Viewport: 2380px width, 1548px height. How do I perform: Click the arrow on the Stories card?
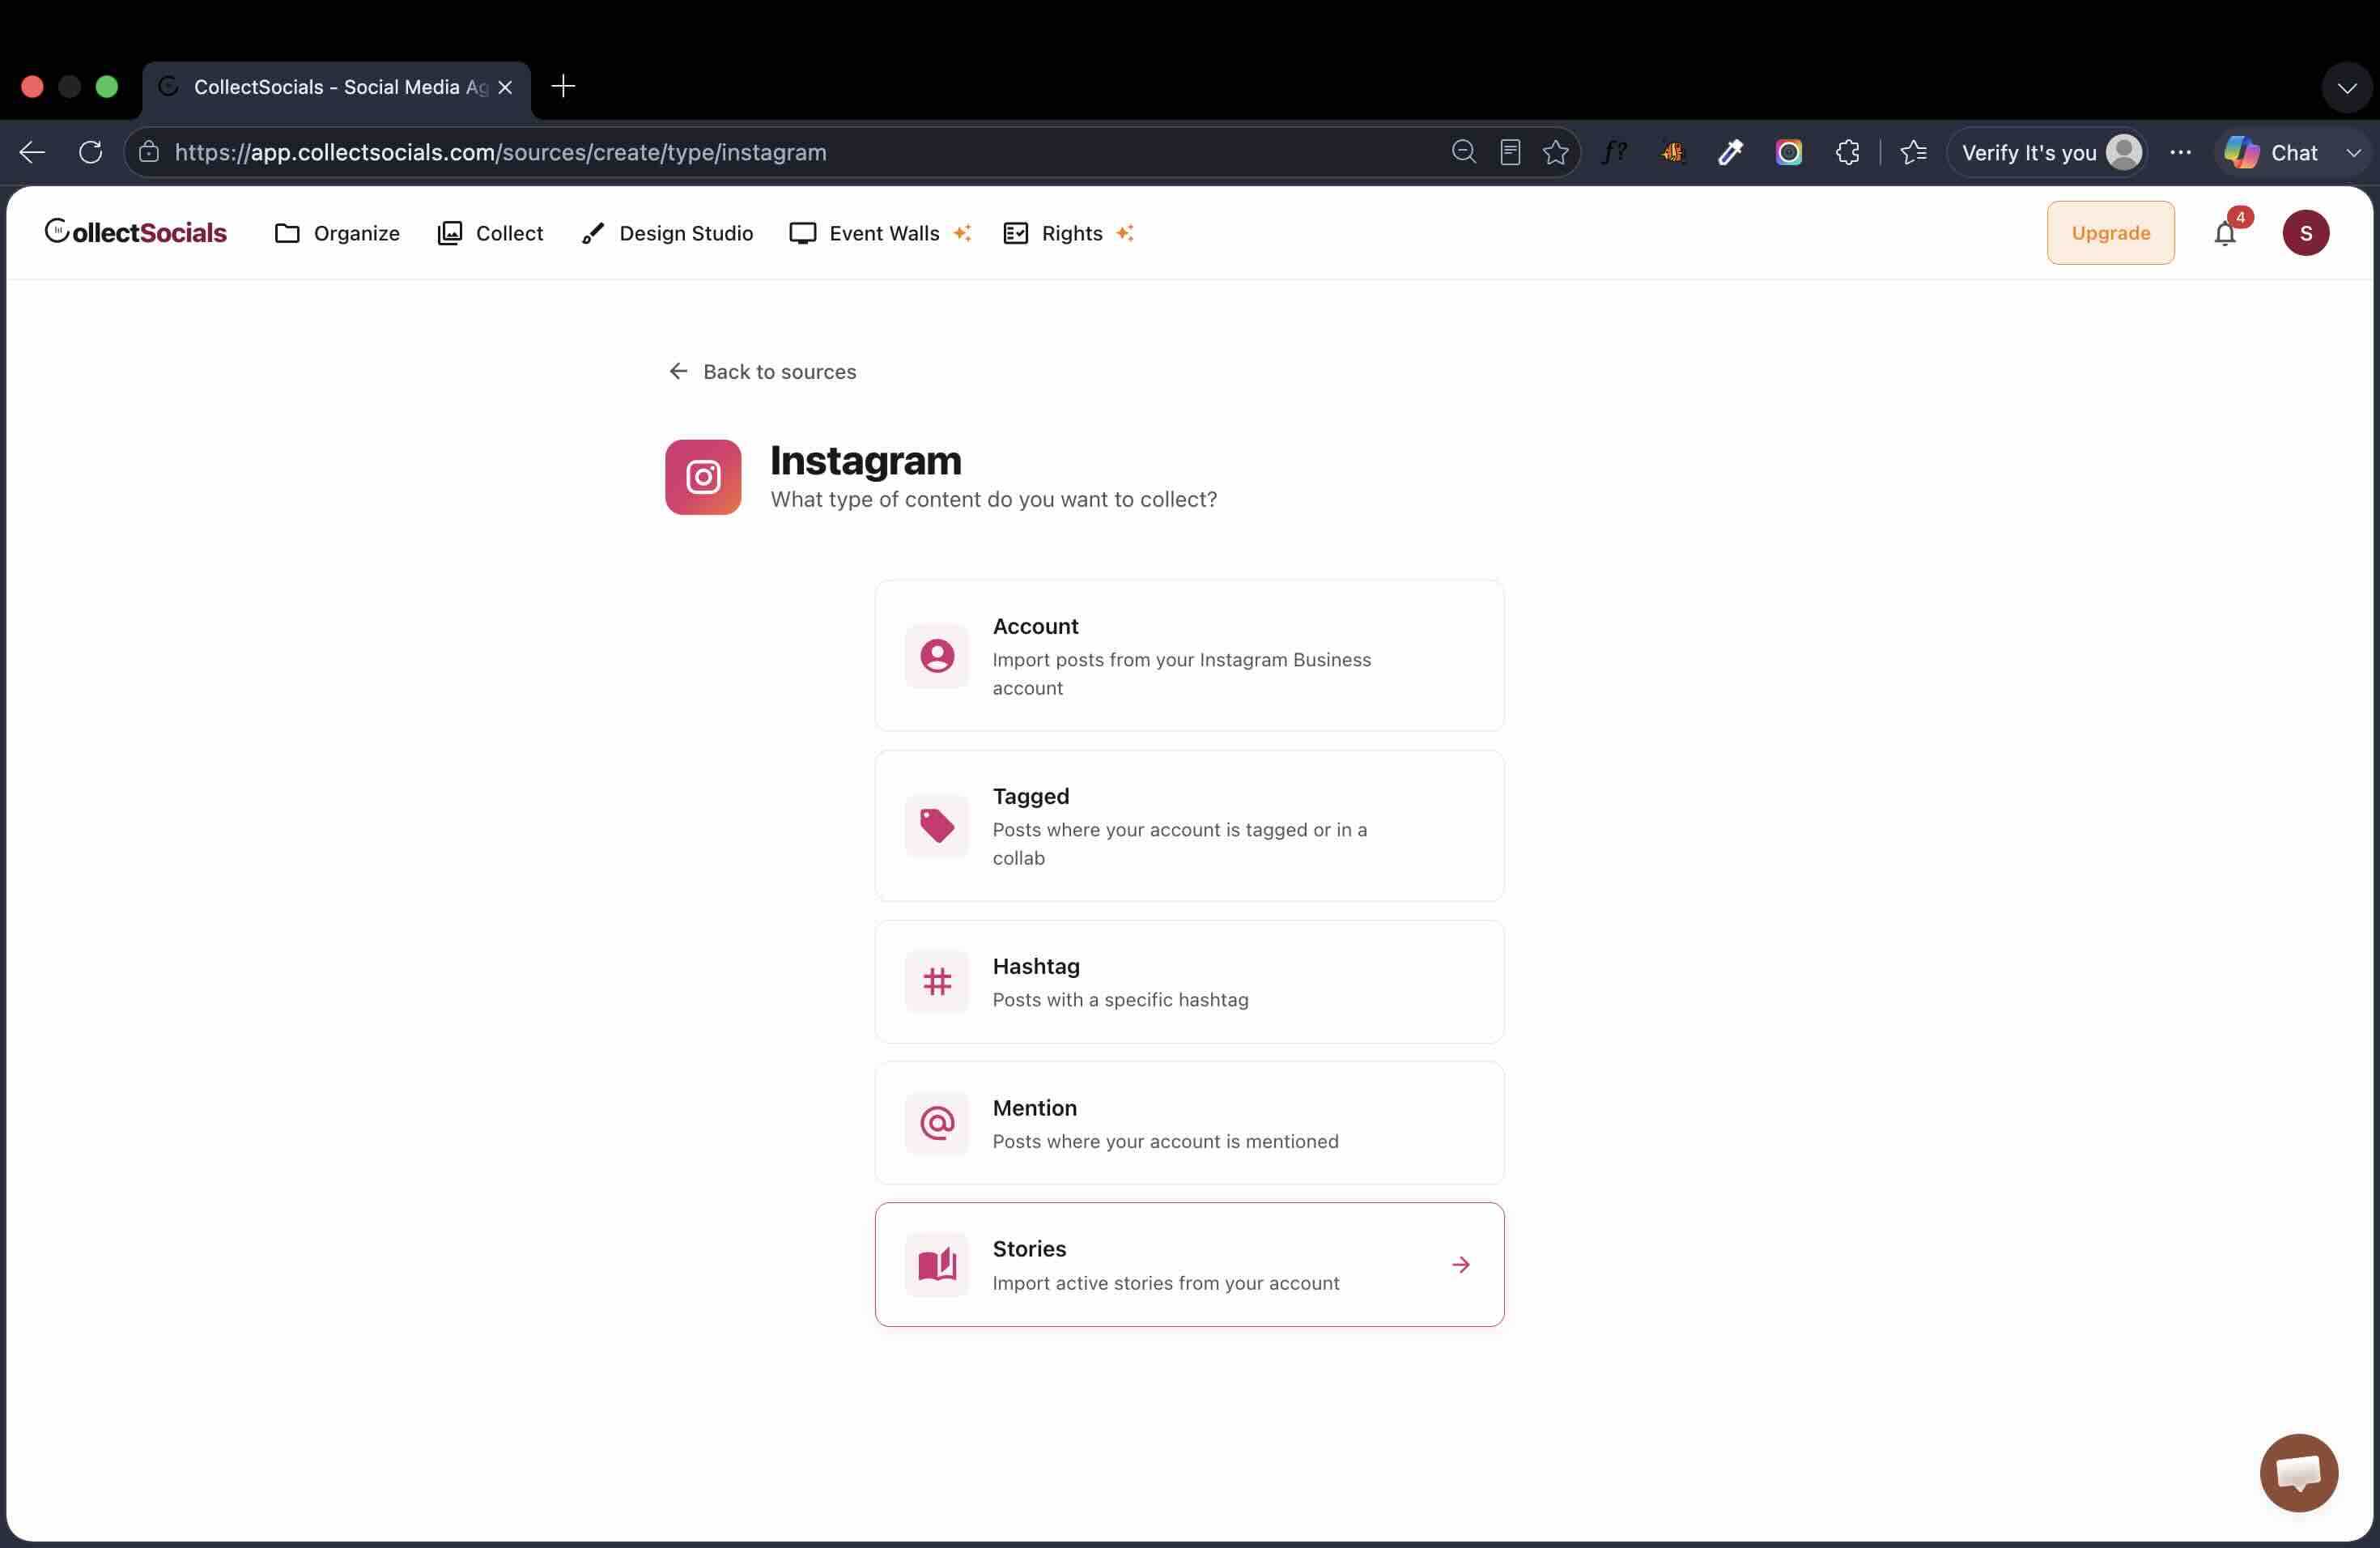tap(1461, 1265)
